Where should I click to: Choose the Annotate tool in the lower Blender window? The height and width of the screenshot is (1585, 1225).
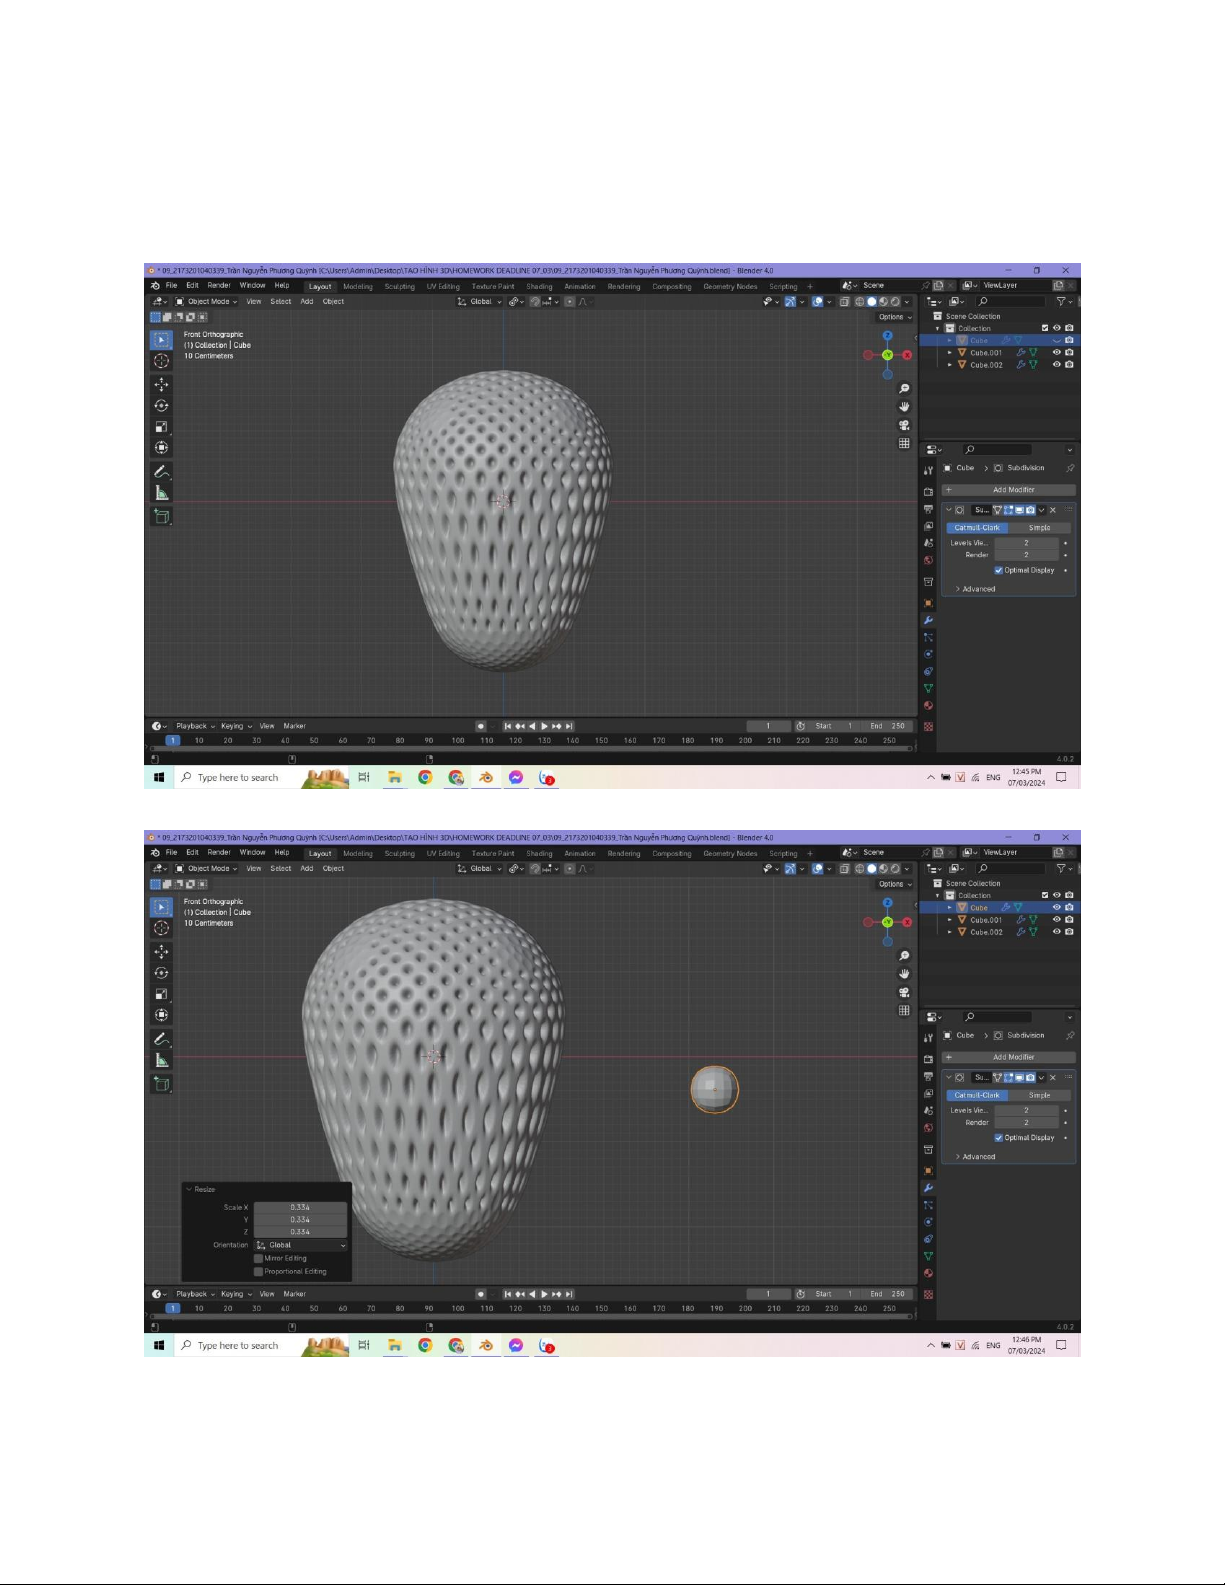tap(161, 1039)
